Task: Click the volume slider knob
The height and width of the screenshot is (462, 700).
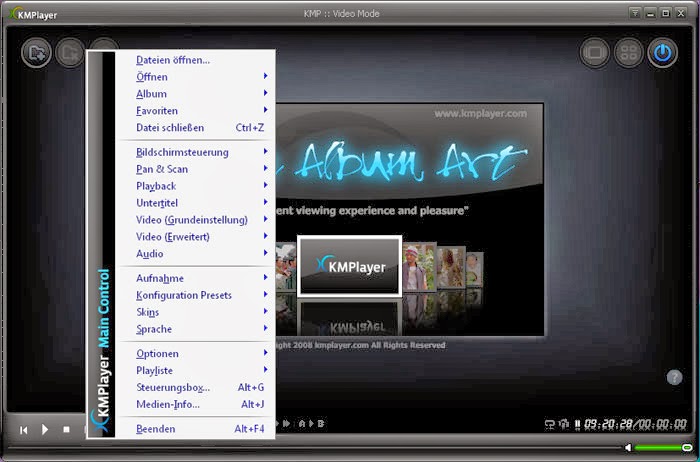Action: point(687,447)
